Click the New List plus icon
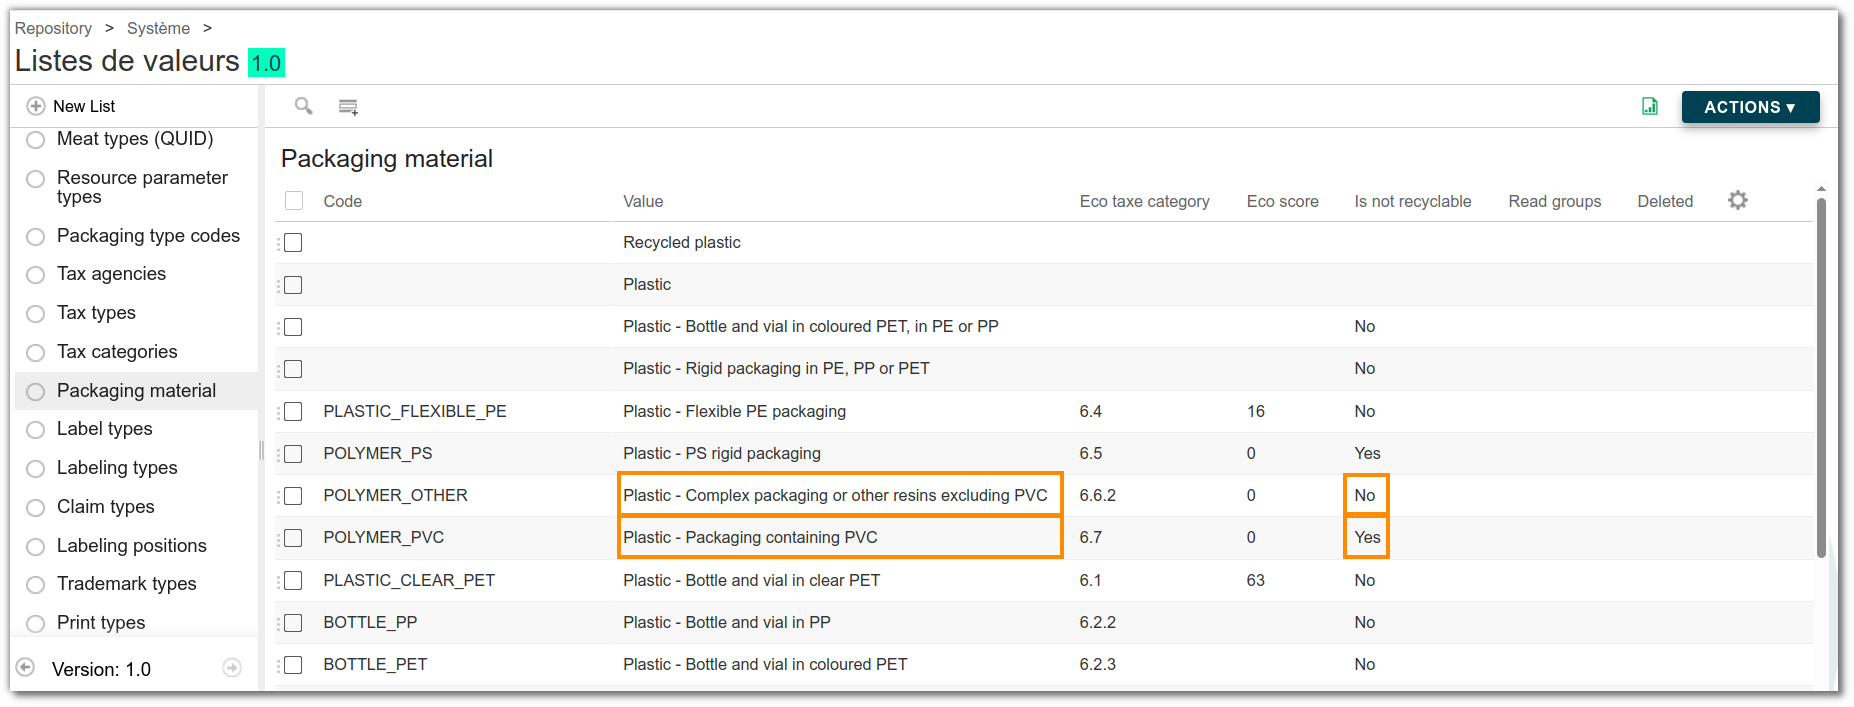This screenshot has width=1854, height=707. pyautogui.click(x=36, y=106)
